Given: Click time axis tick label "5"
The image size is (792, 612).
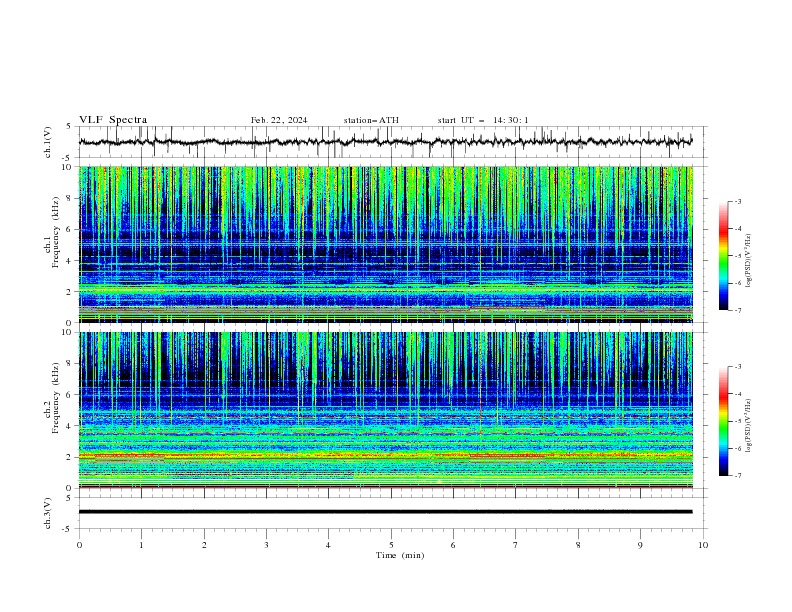Looking at the screenshot, I should pos(391,545).
